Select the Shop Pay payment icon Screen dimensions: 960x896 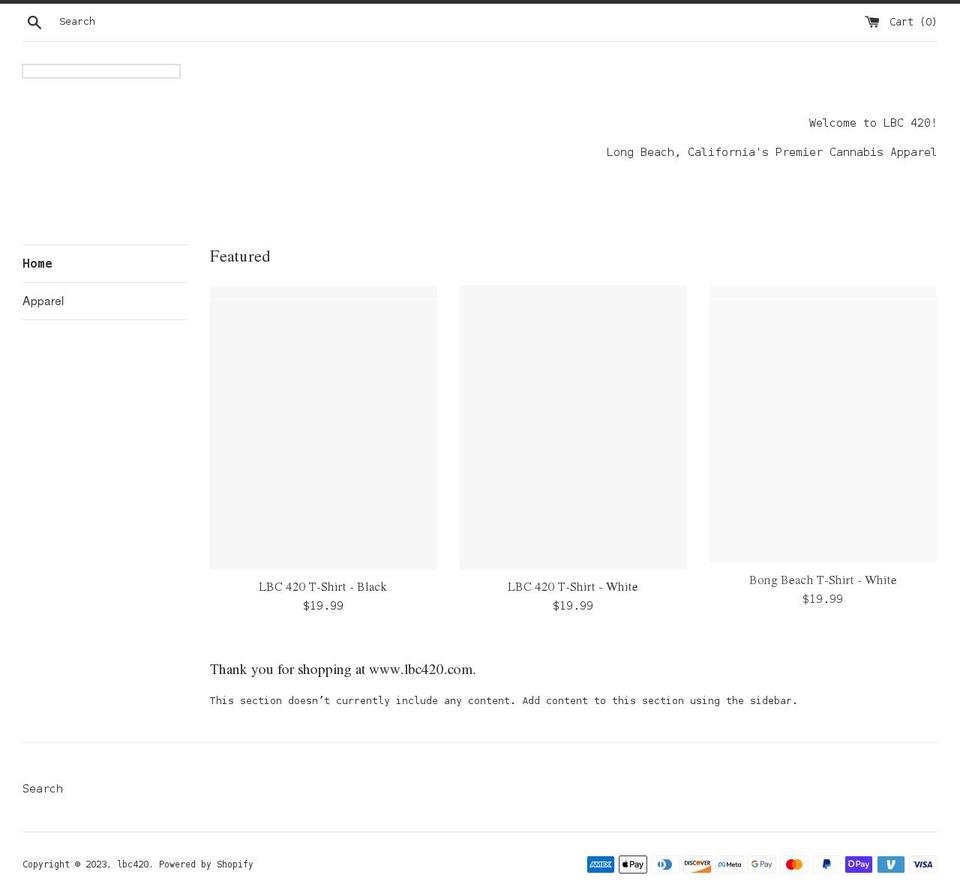click(x=858, y=864)
